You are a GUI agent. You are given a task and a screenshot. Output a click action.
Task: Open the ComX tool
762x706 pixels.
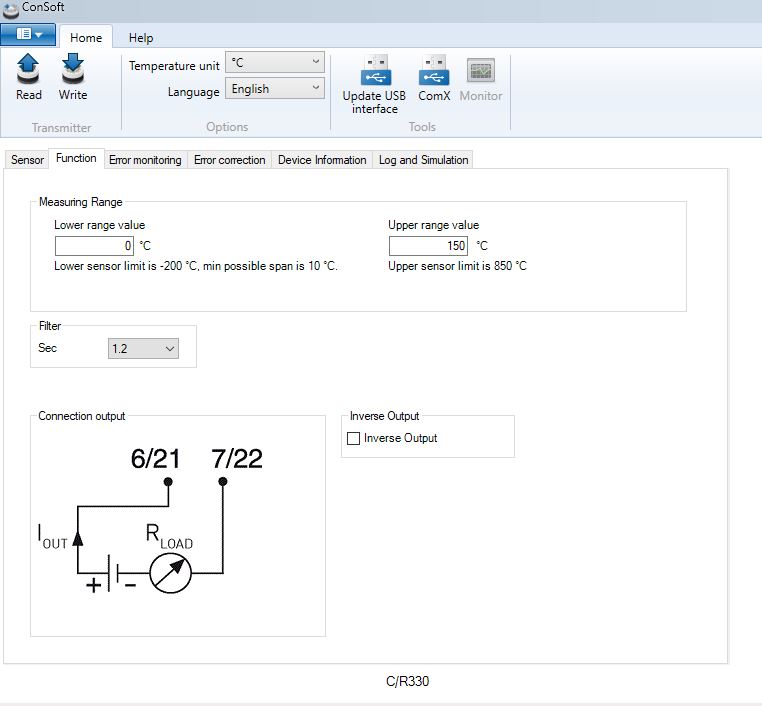click(x=434, y=78)
